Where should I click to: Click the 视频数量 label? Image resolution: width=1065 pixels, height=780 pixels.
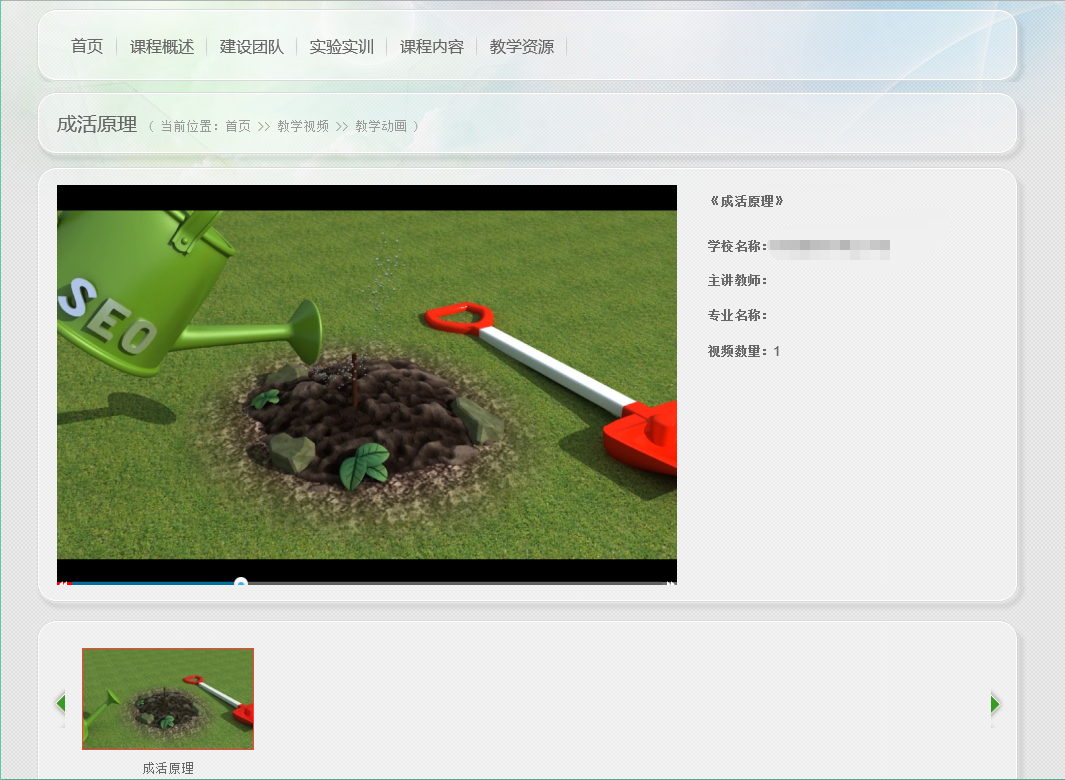point(737,351)
